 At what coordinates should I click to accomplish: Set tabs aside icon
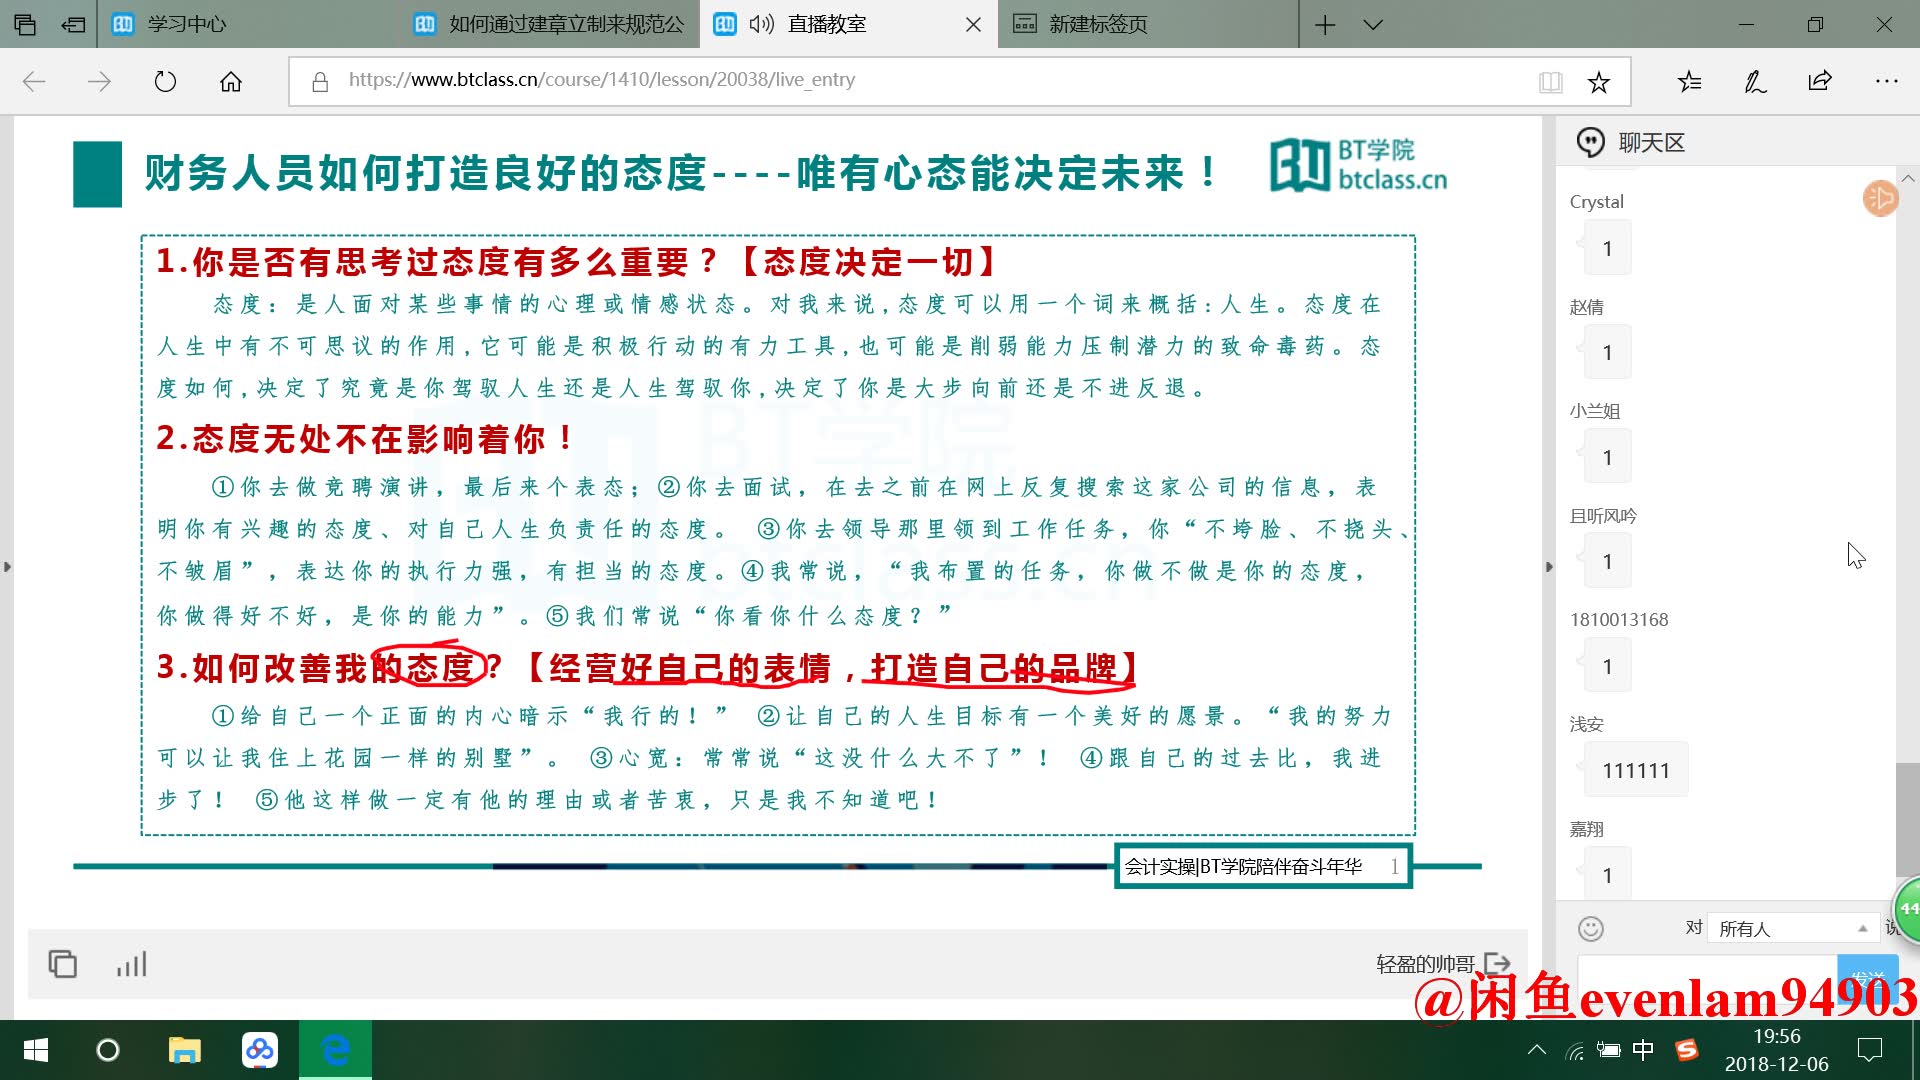[x=73, y=24]
